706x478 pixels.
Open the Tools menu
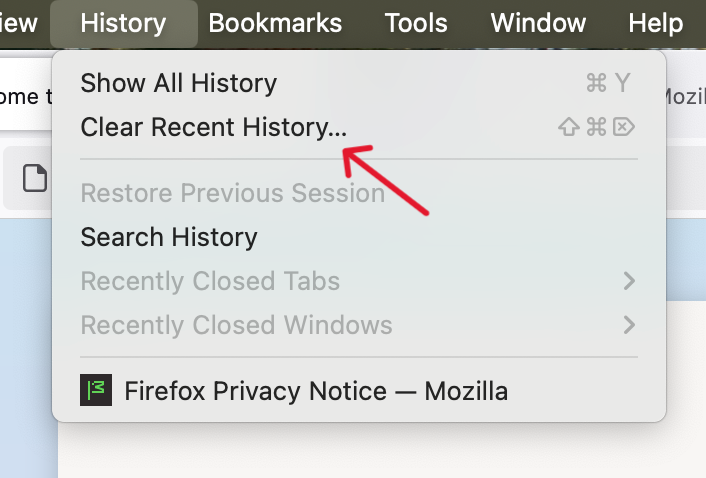pyautogui.click(x=416, y=23)
